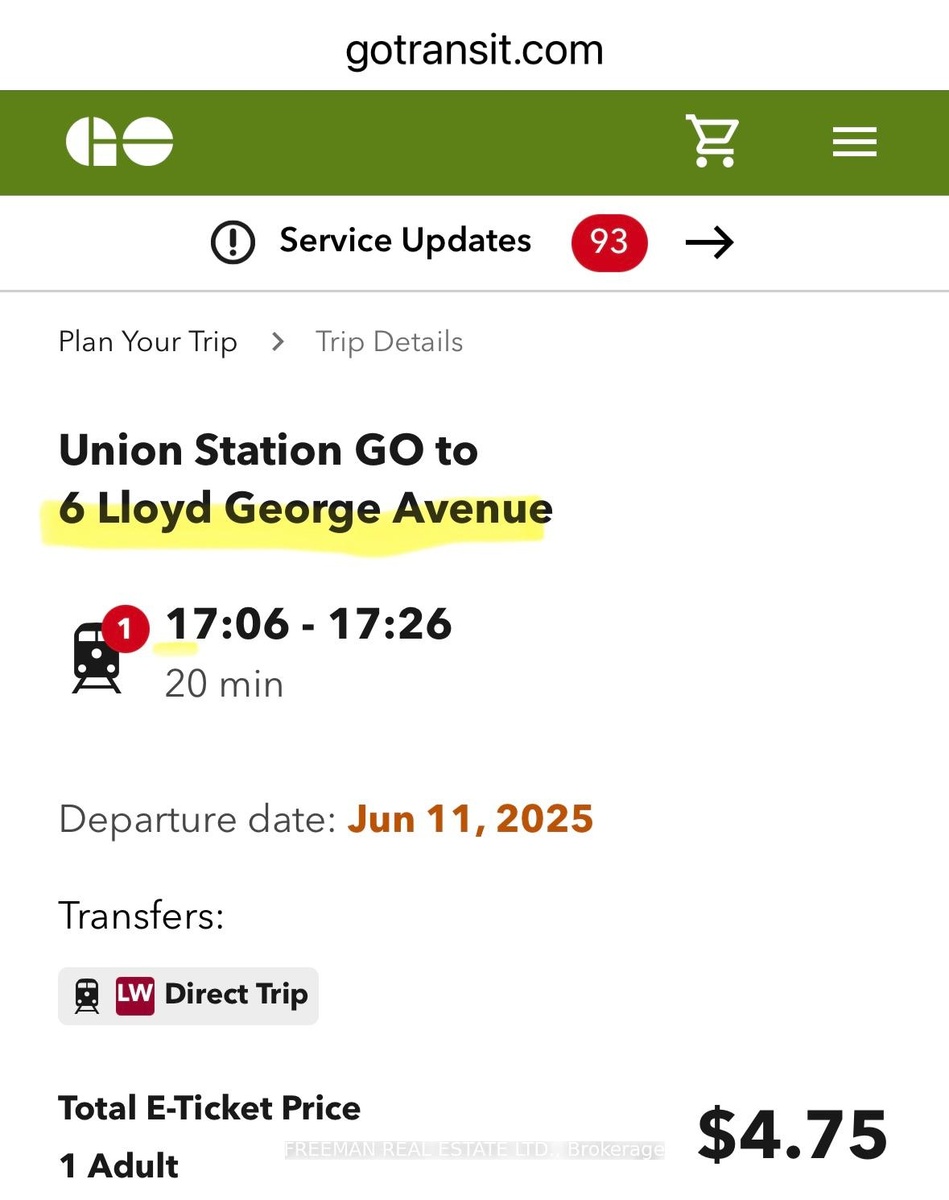Click the red alert badge numbered 1
Viewport: 949px width, 1200px height.
click(x=125, y=629)
